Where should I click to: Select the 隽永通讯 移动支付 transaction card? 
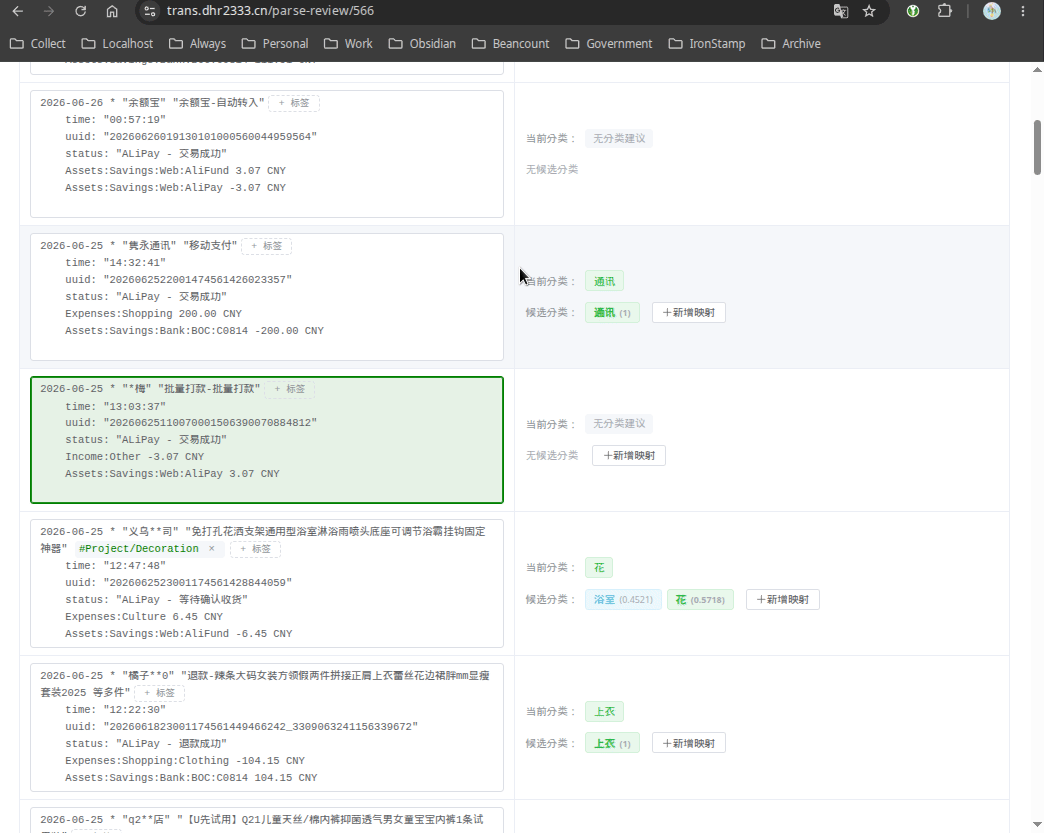coord(267,297)
